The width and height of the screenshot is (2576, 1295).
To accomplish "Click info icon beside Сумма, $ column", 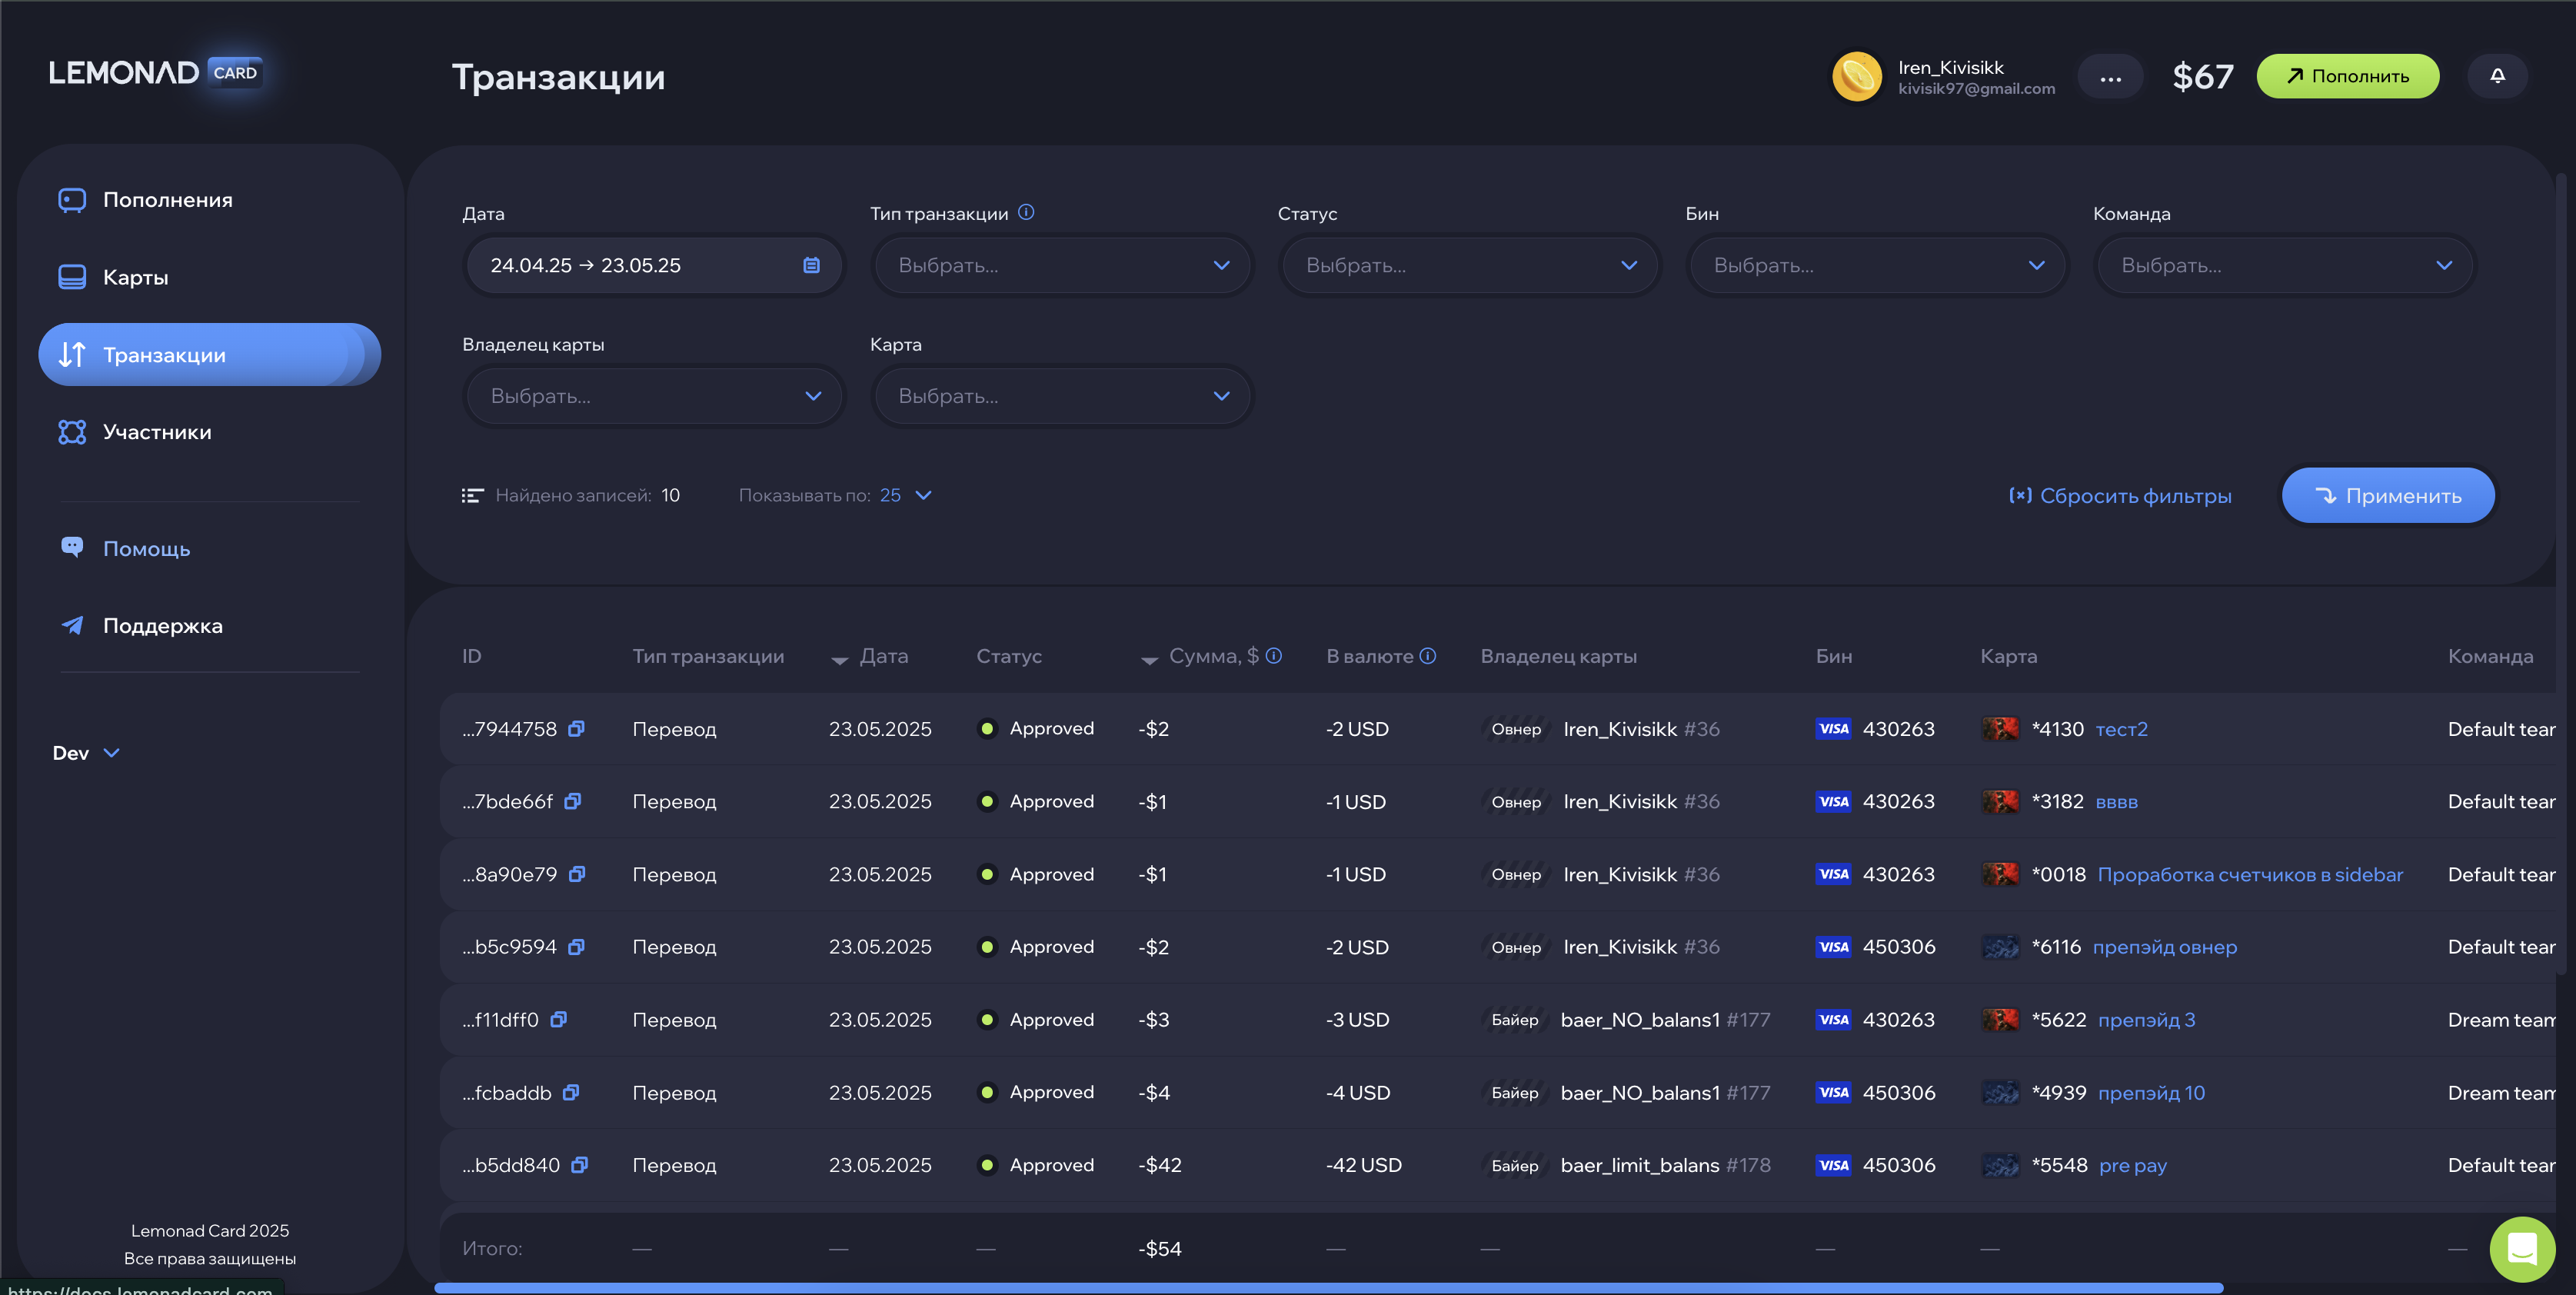I will [1273, 656].
